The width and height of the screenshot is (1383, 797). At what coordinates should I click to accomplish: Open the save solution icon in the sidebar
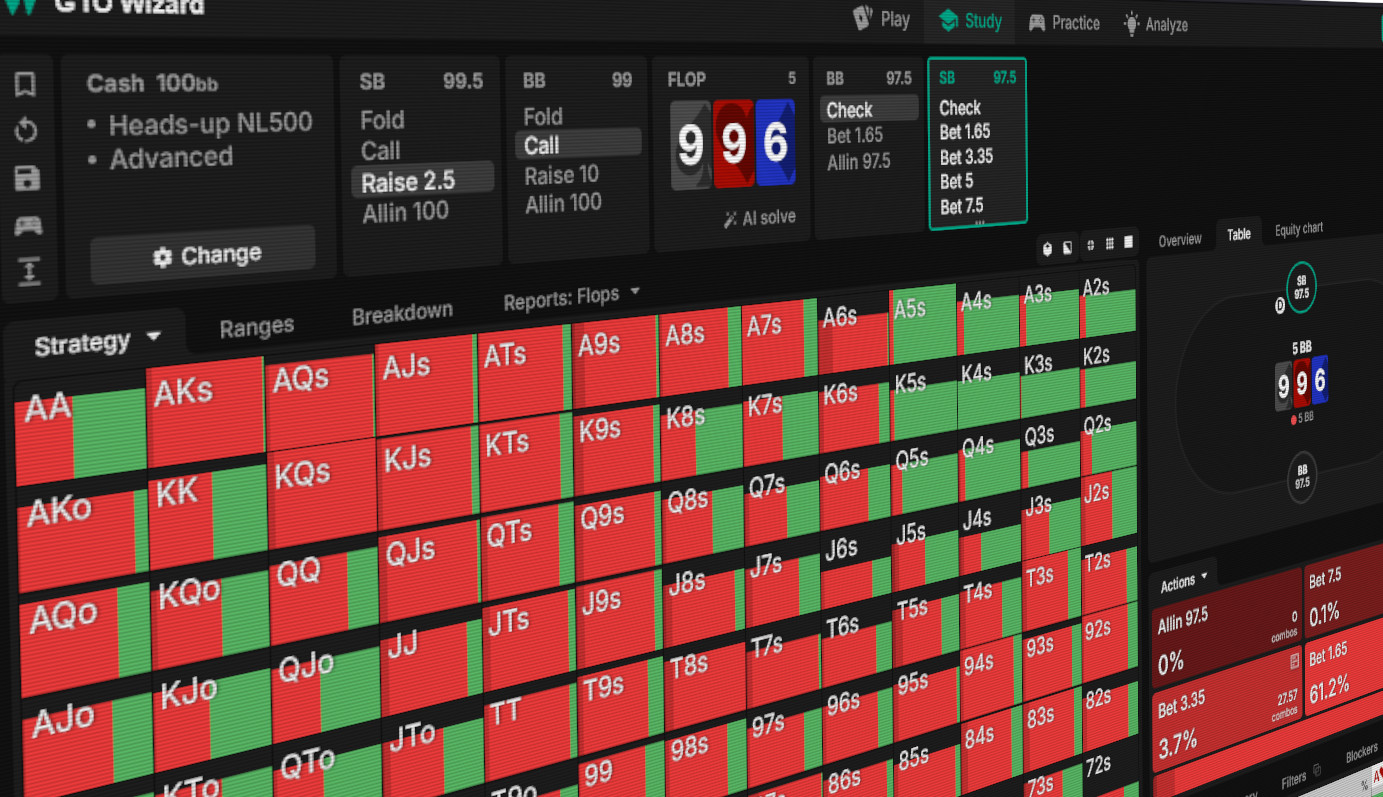click(x=27, y=178)
